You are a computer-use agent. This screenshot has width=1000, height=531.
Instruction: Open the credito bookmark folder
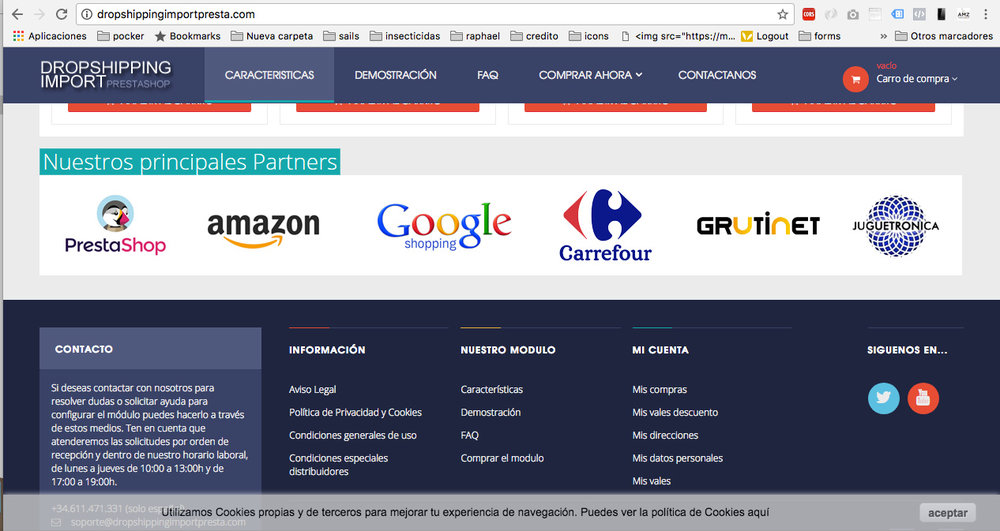(534, 36)
